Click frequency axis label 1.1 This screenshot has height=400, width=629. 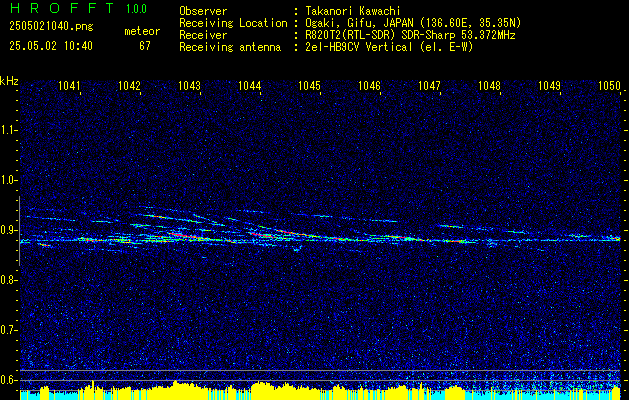tap(8, 130)
